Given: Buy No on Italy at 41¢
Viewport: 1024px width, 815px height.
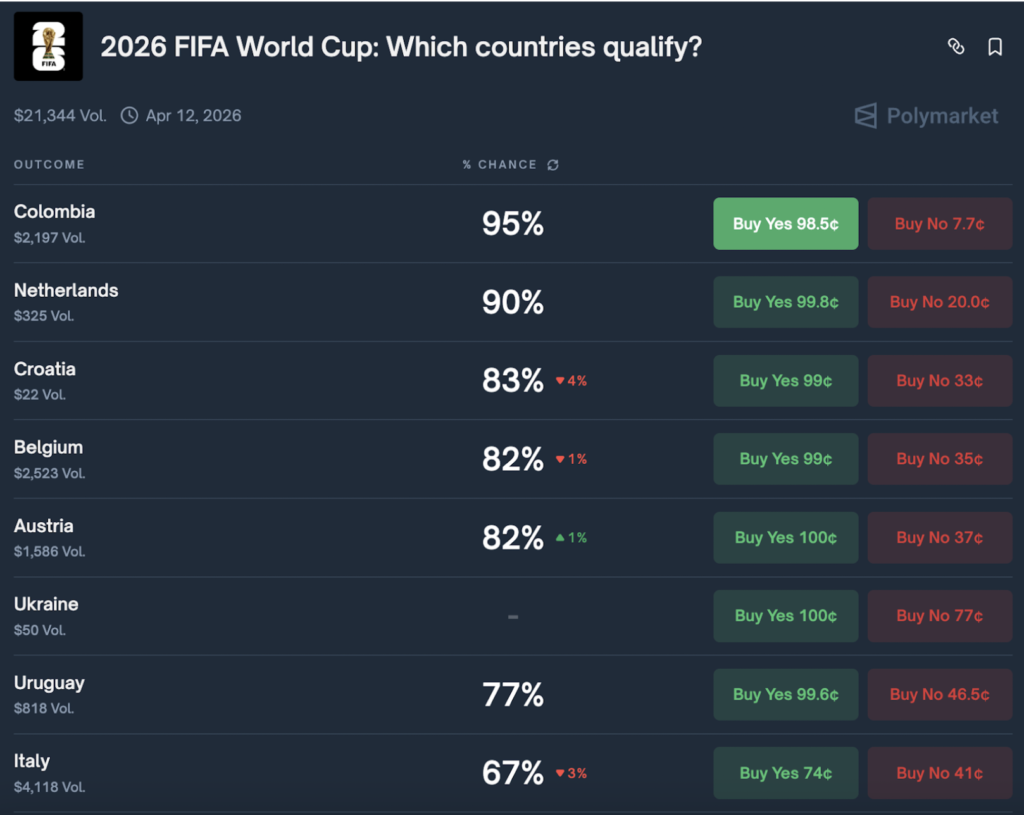Looking at the screenshot, I should click(940, 773).
